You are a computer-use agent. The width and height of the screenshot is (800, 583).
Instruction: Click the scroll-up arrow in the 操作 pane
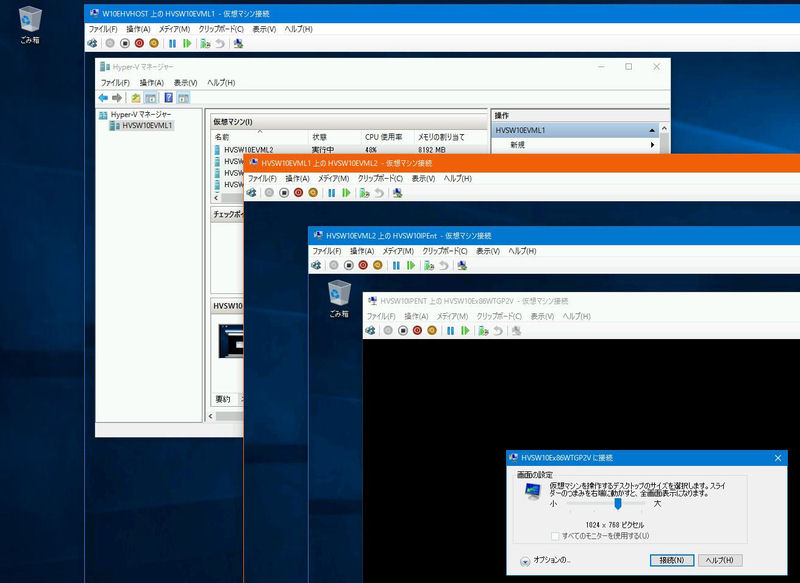(664, 129)
